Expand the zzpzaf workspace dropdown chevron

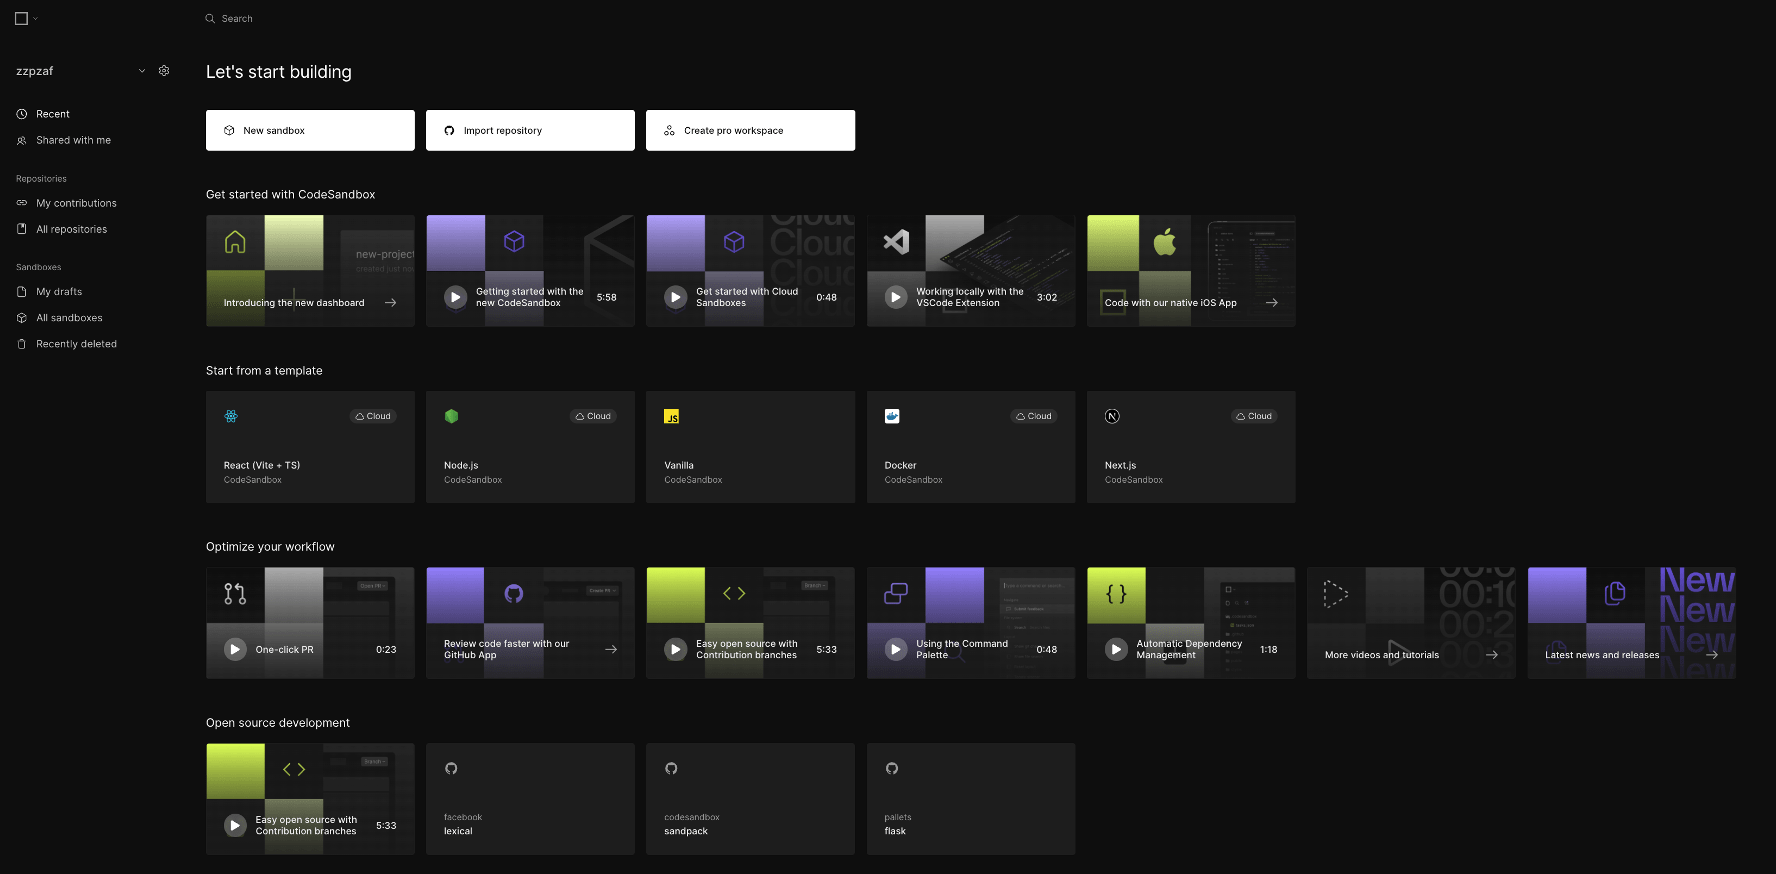(142, 71)
